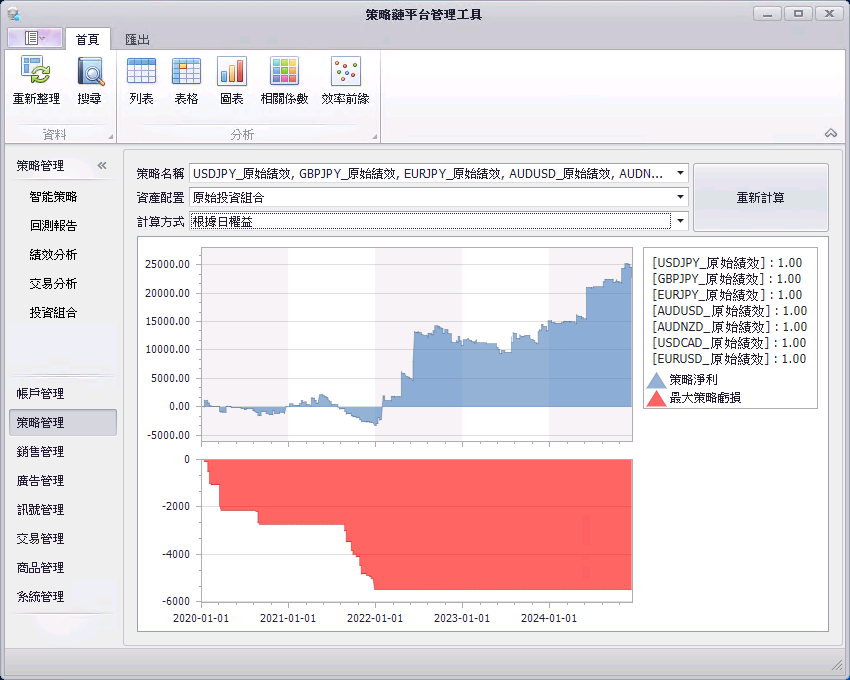The image size is (850, 680).
Task: Click the app icon in title bar
Action: (14, 14)
